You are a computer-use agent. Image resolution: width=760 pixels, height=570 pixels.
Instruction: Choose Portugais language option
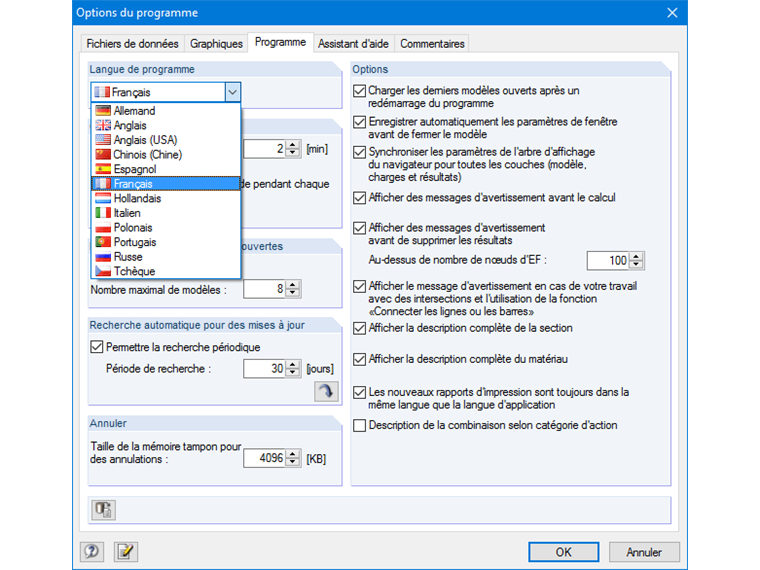166,242
